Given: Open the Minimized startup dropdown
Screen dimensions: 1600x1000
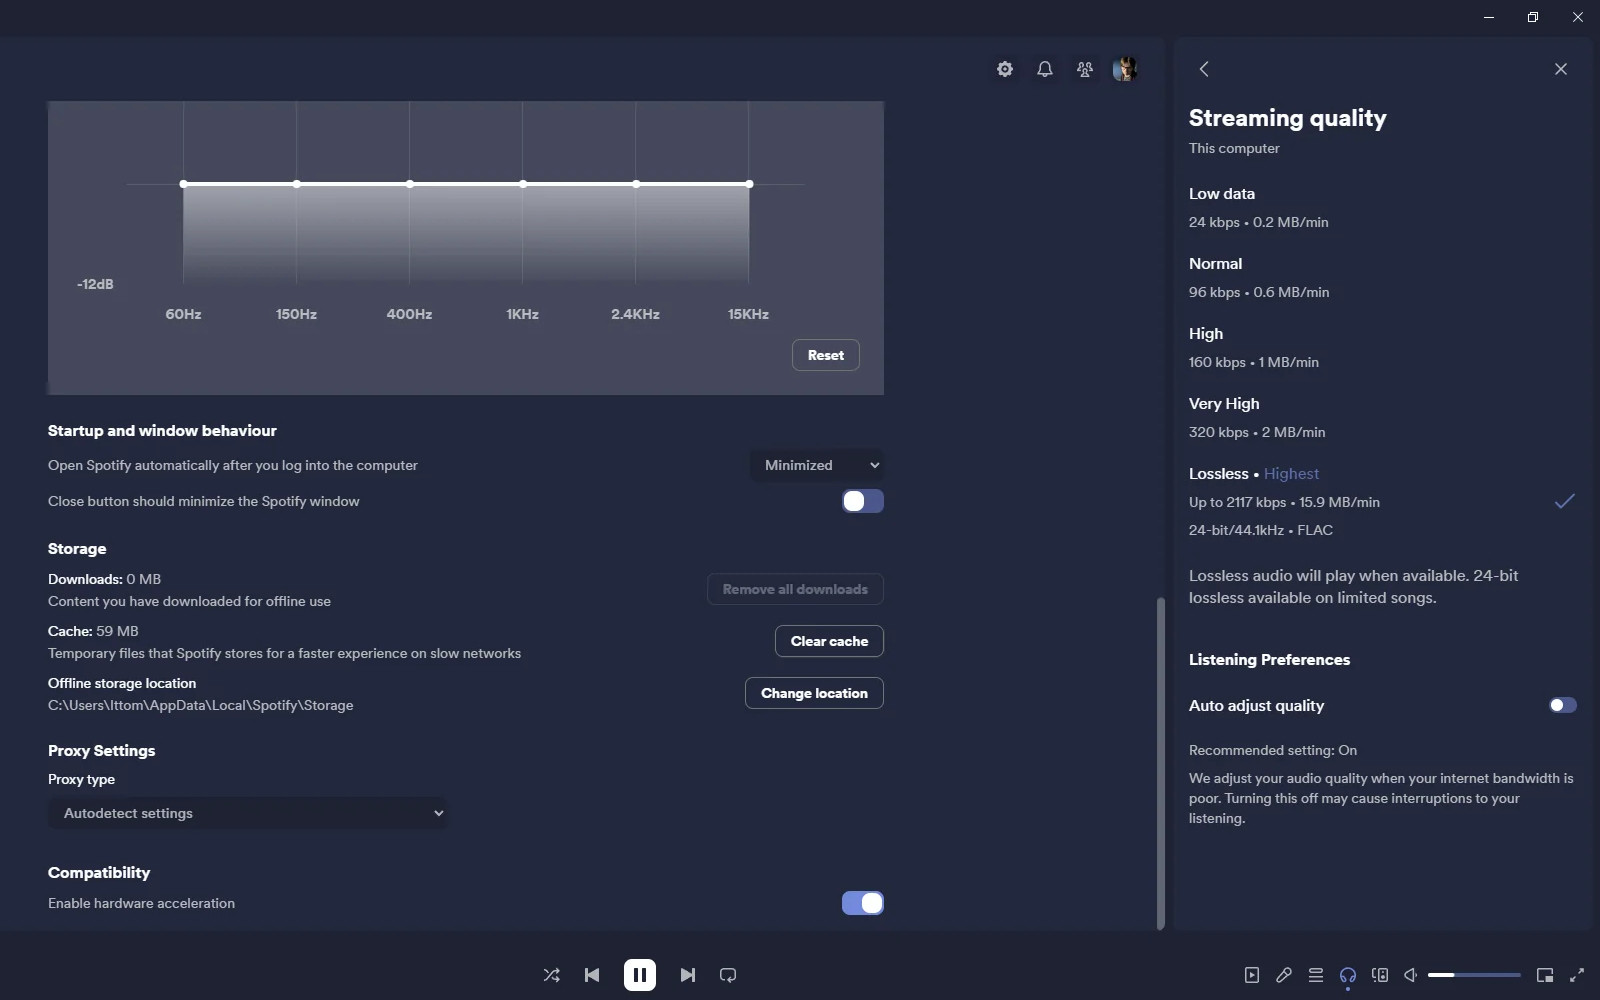Looking at the screenshot, I should tap(817, 465).
